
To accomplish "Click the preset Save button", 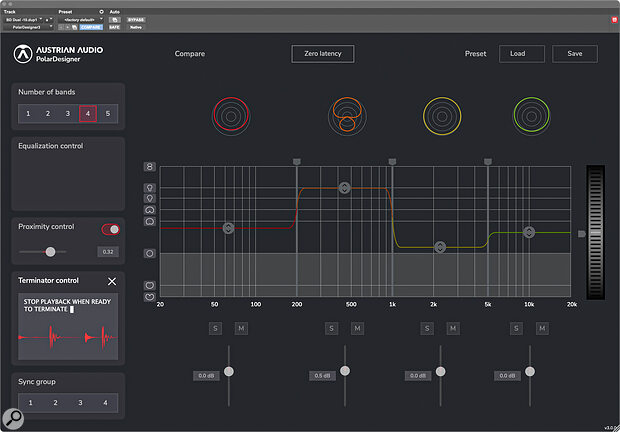I will click(575, 54).
